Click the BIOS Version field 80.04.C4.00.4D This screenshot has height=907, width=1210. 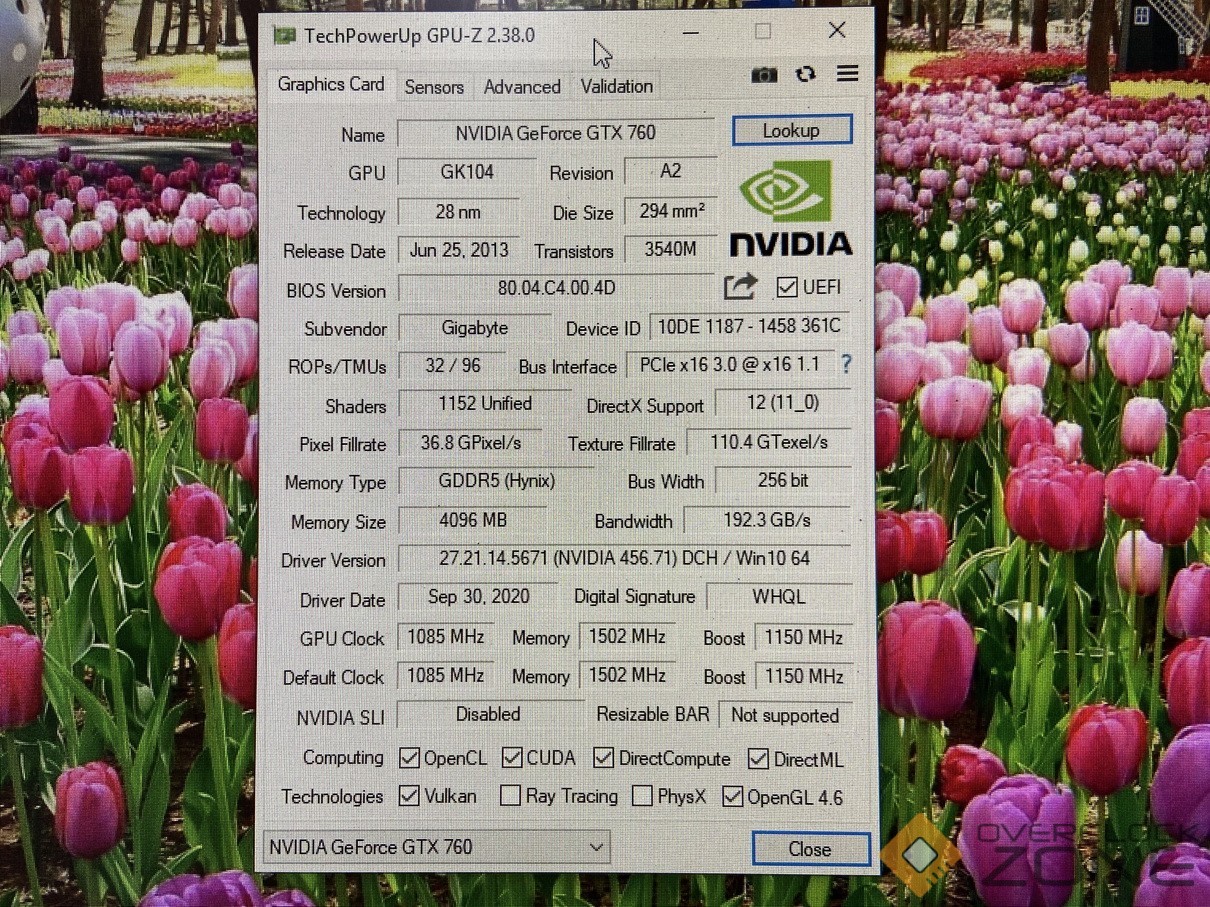(x=556, y=288)
